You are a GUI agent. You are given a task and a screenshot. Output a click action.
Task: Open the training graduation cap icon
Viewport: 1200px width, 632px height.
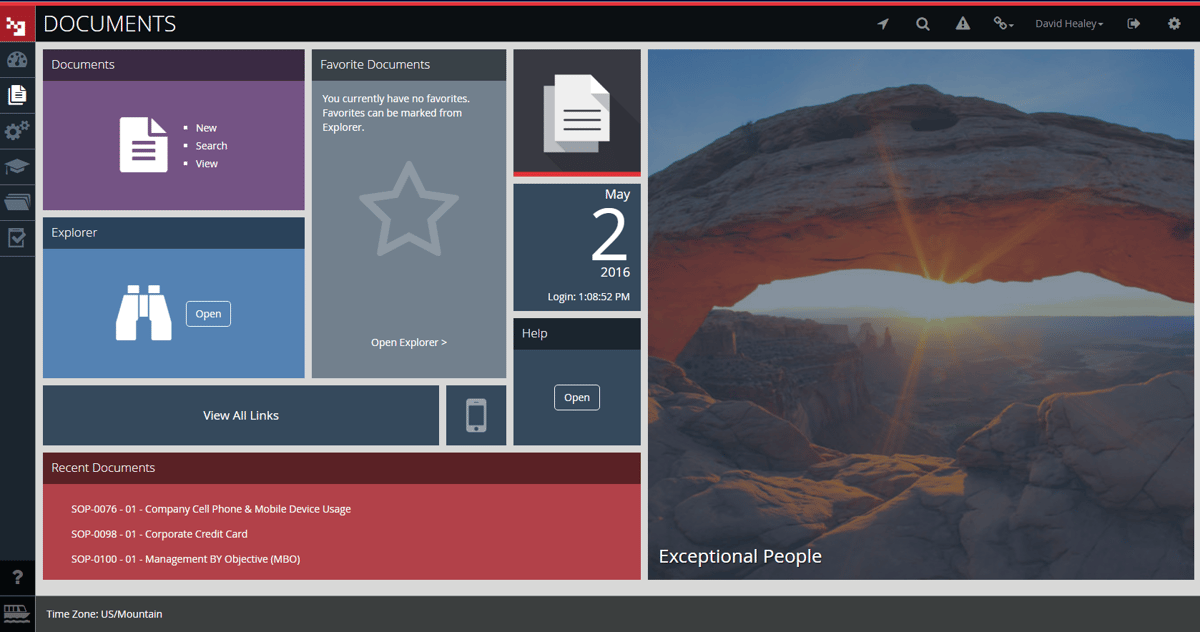17,166
